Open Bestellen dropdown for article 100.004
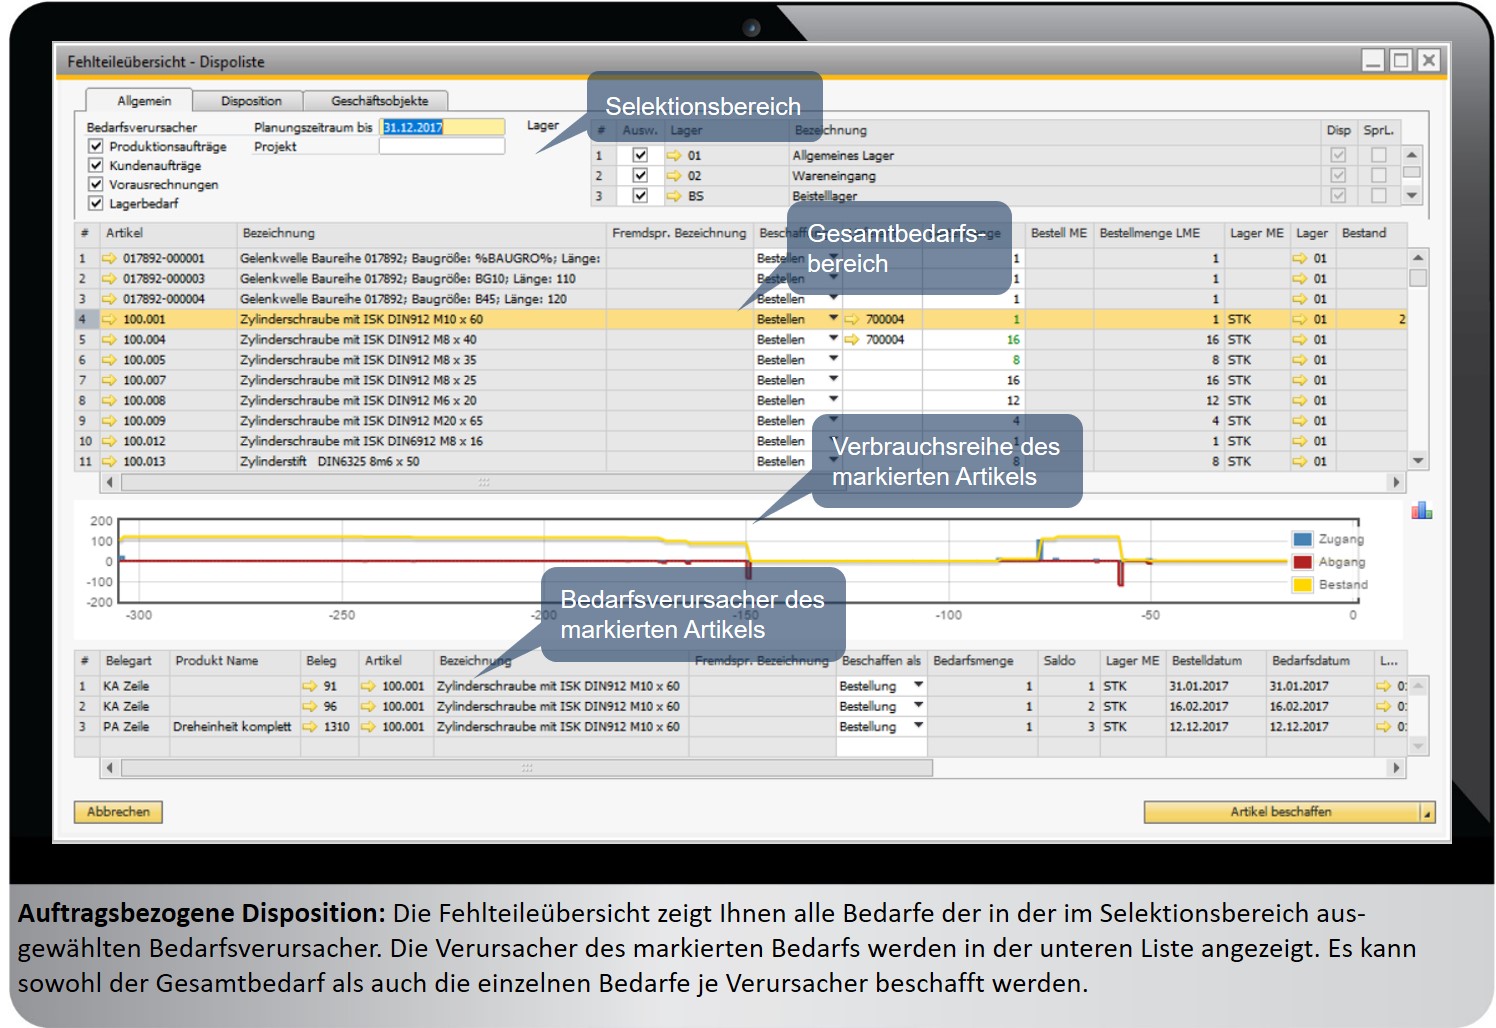Viewport: 1496px width, 1028px height. [833, 339]
